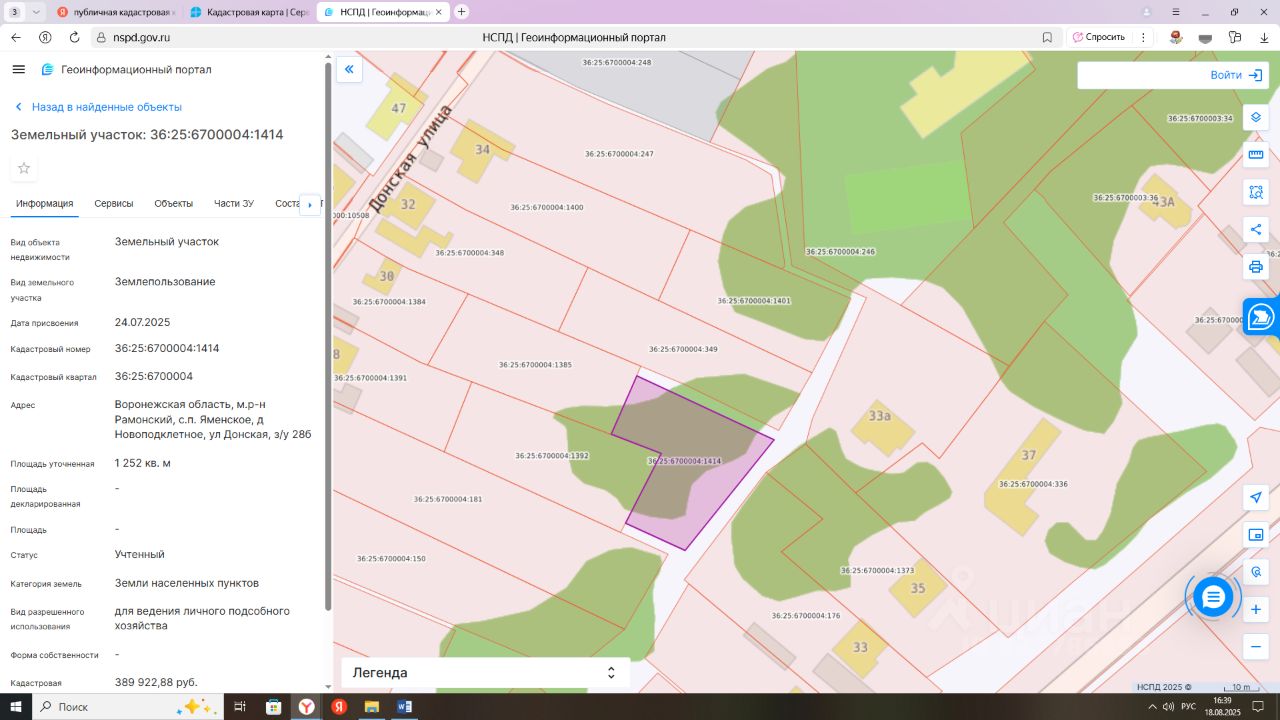Switch to the Информация tab

(x=45, y=203)
